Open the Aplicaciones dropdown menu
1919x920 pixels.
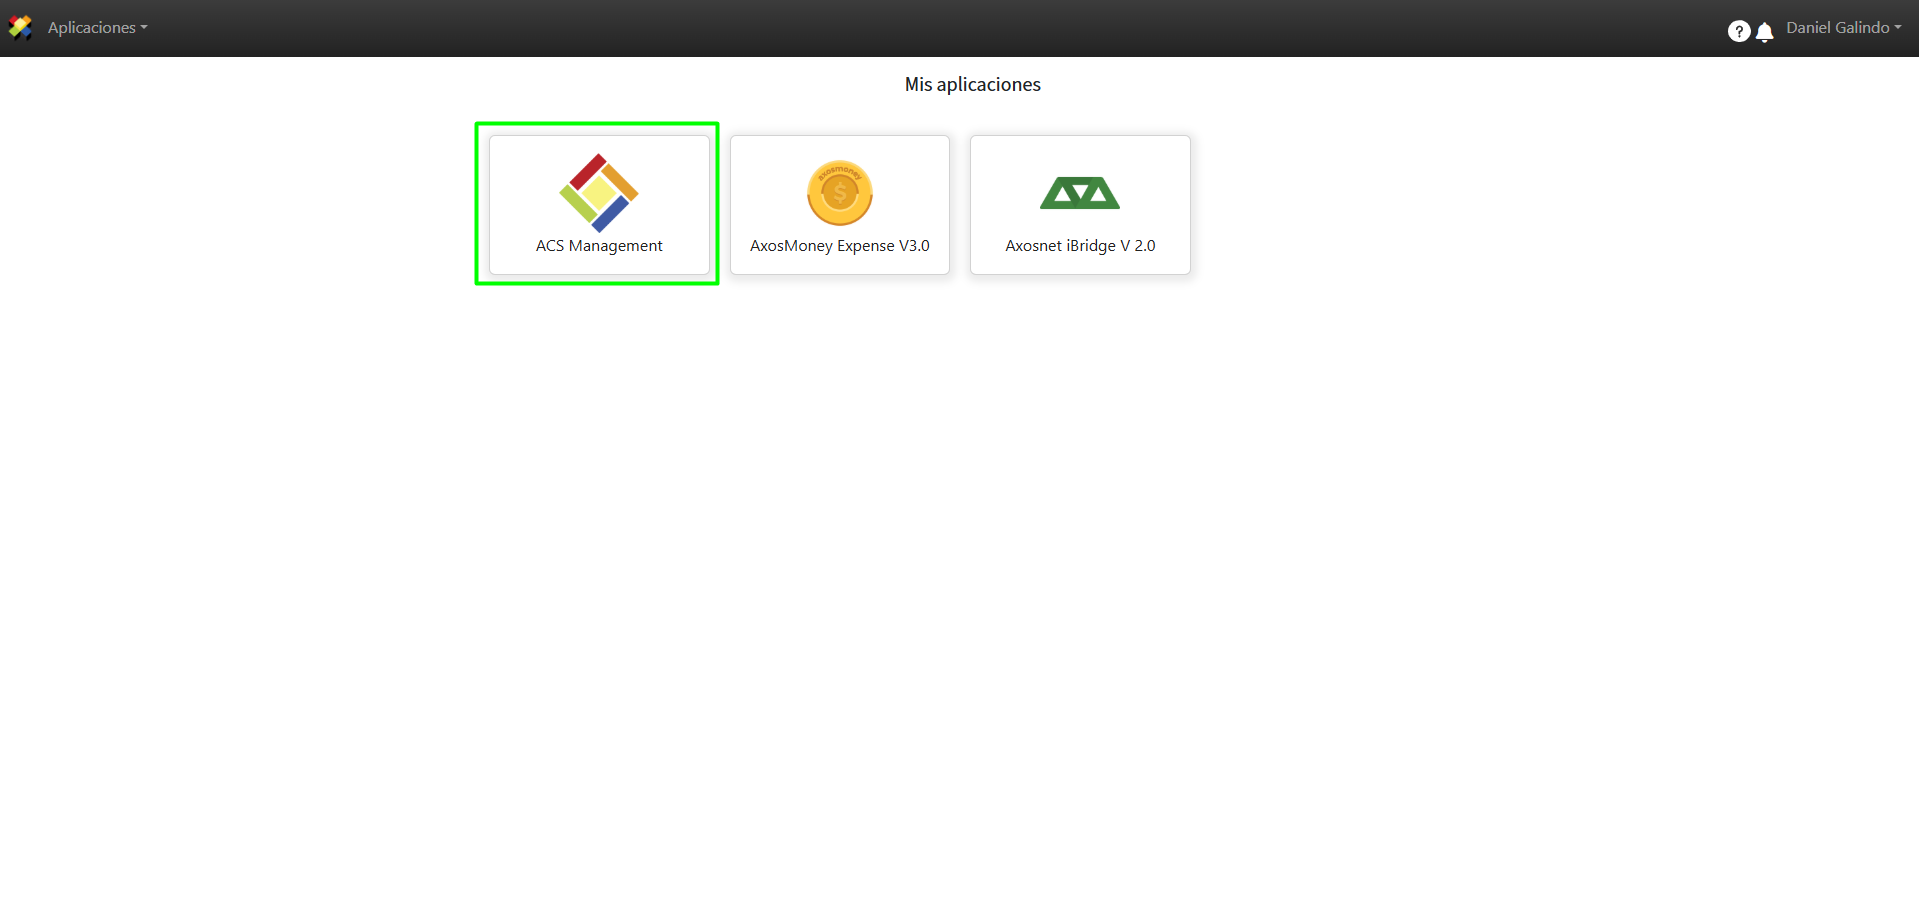(x=97, y=28)
